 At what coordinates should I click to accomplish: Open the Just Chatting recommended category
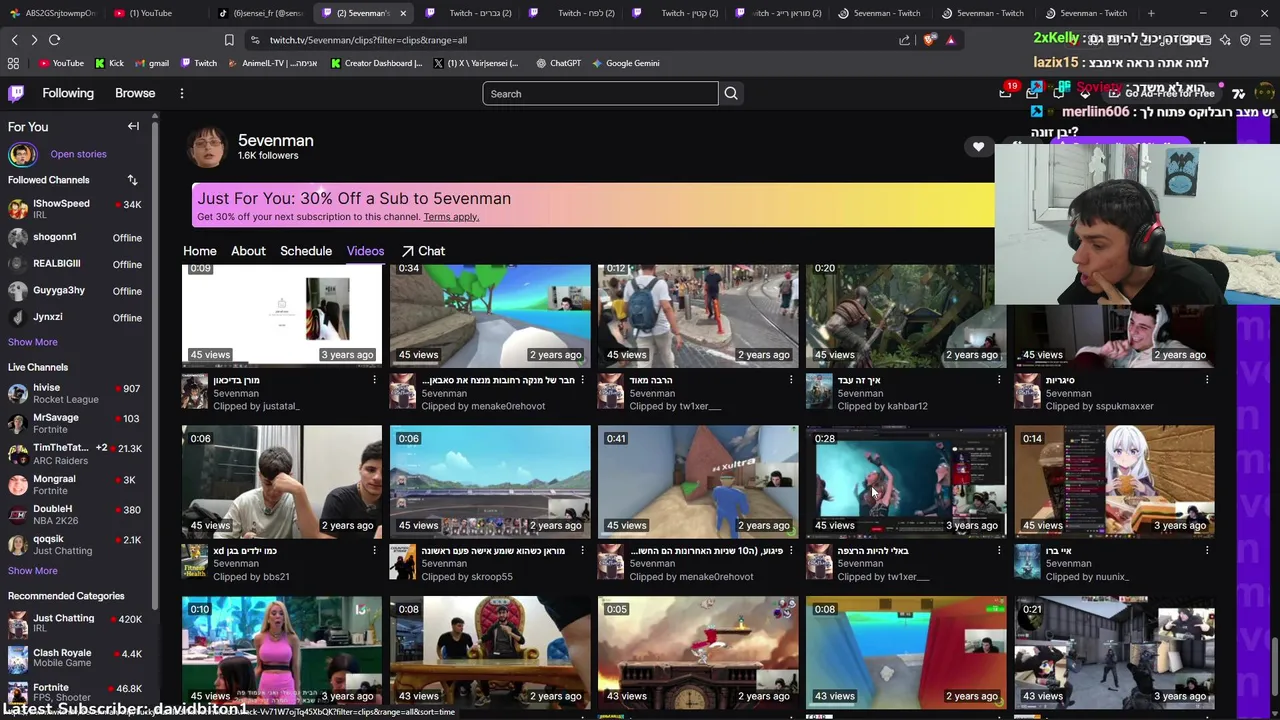[x=75, y=623]
